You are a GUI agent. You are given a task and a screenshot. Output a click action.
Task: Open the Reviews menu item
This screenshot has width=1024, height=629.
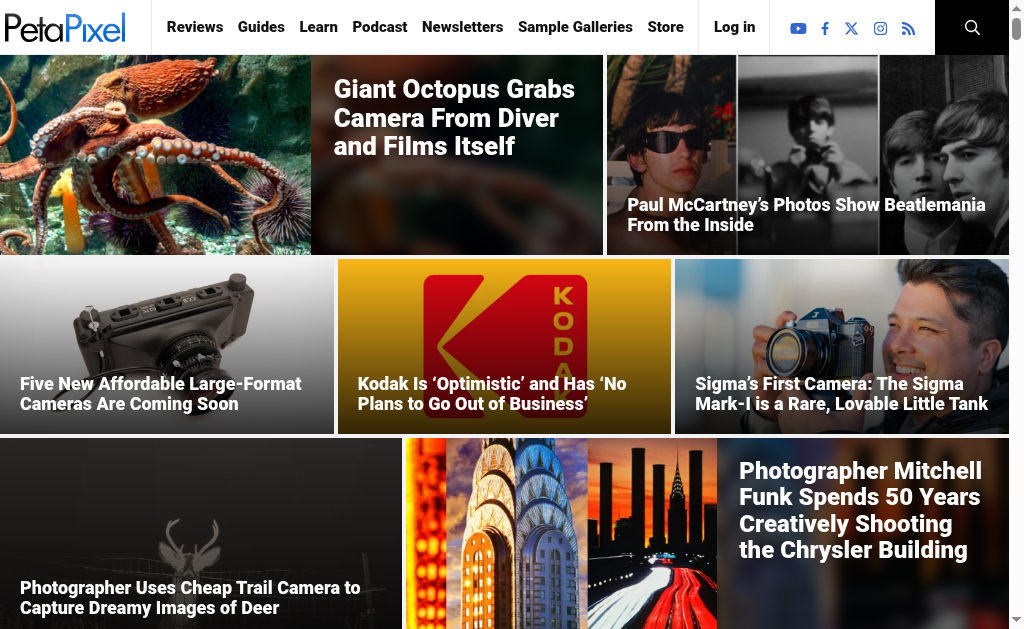click(x=195, y=27)
